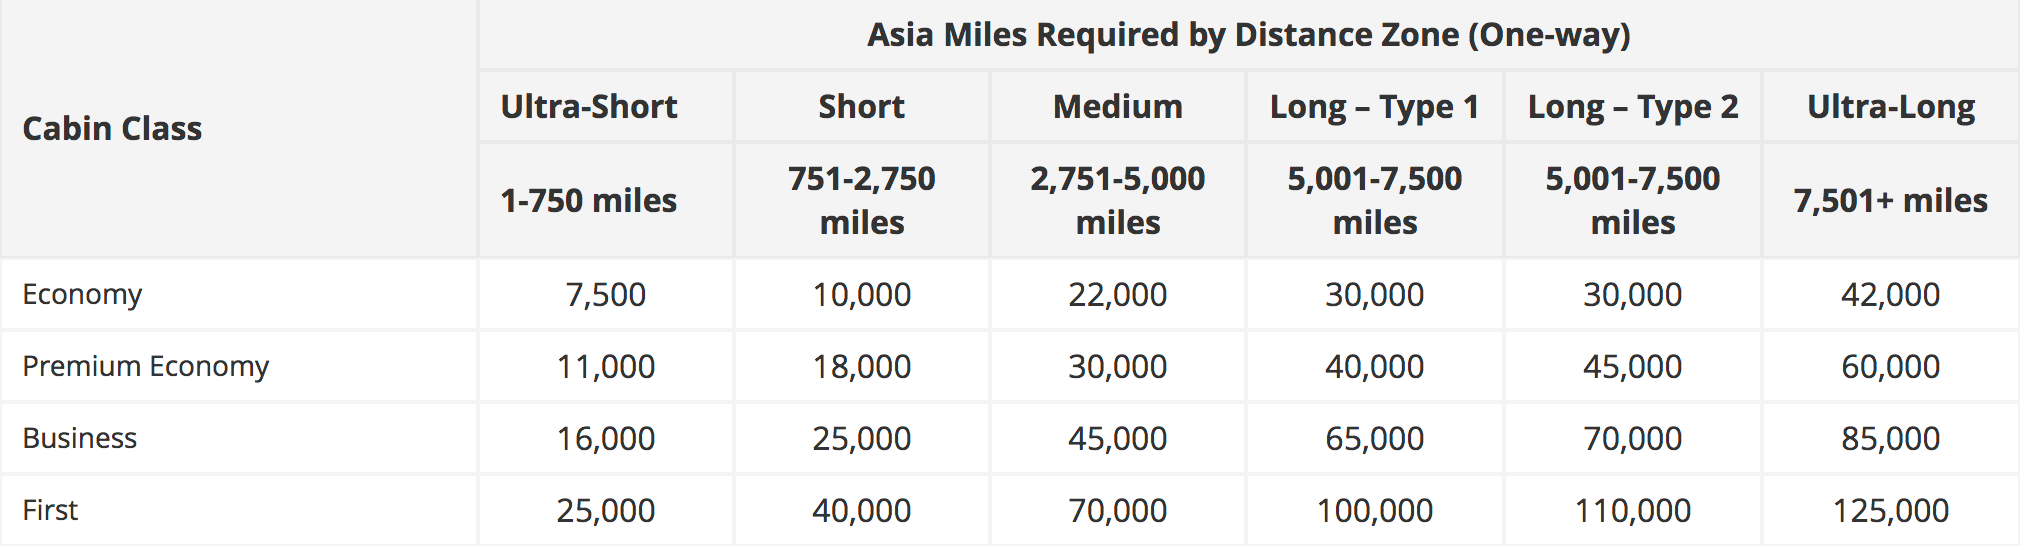
Task: Select the Medium distance zone header
Action: 1117,106
